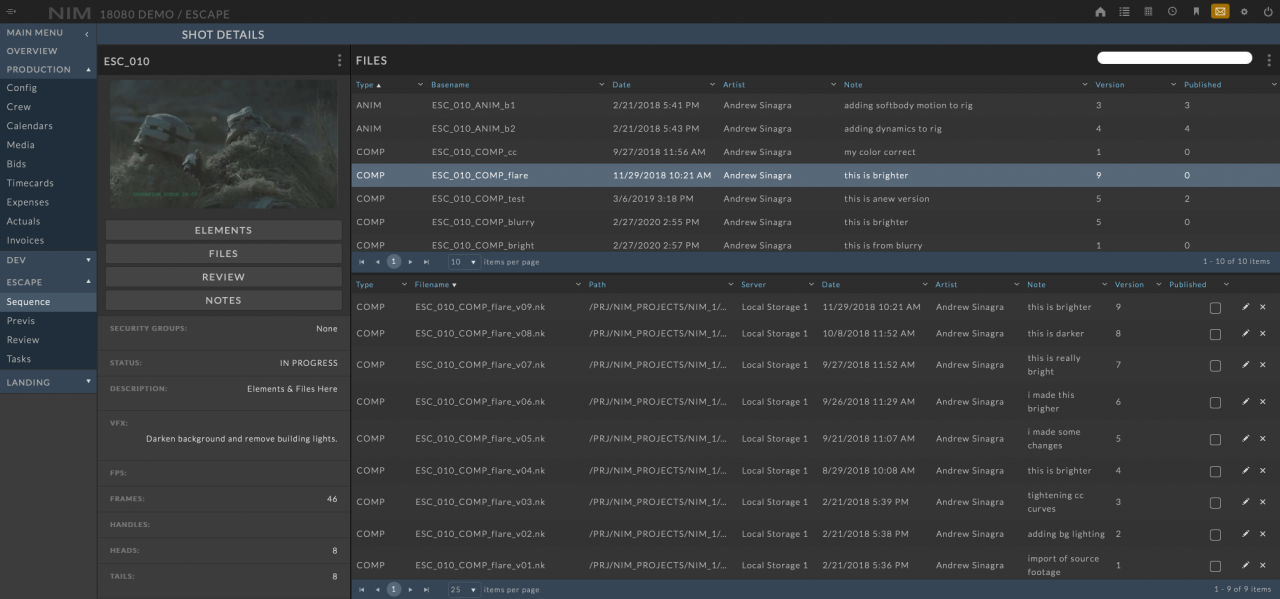The height and width of the screenshot is (599, 1280).
Task: Enable Published checkbox for flare_v01.nk
Action: click(1215, 566)
